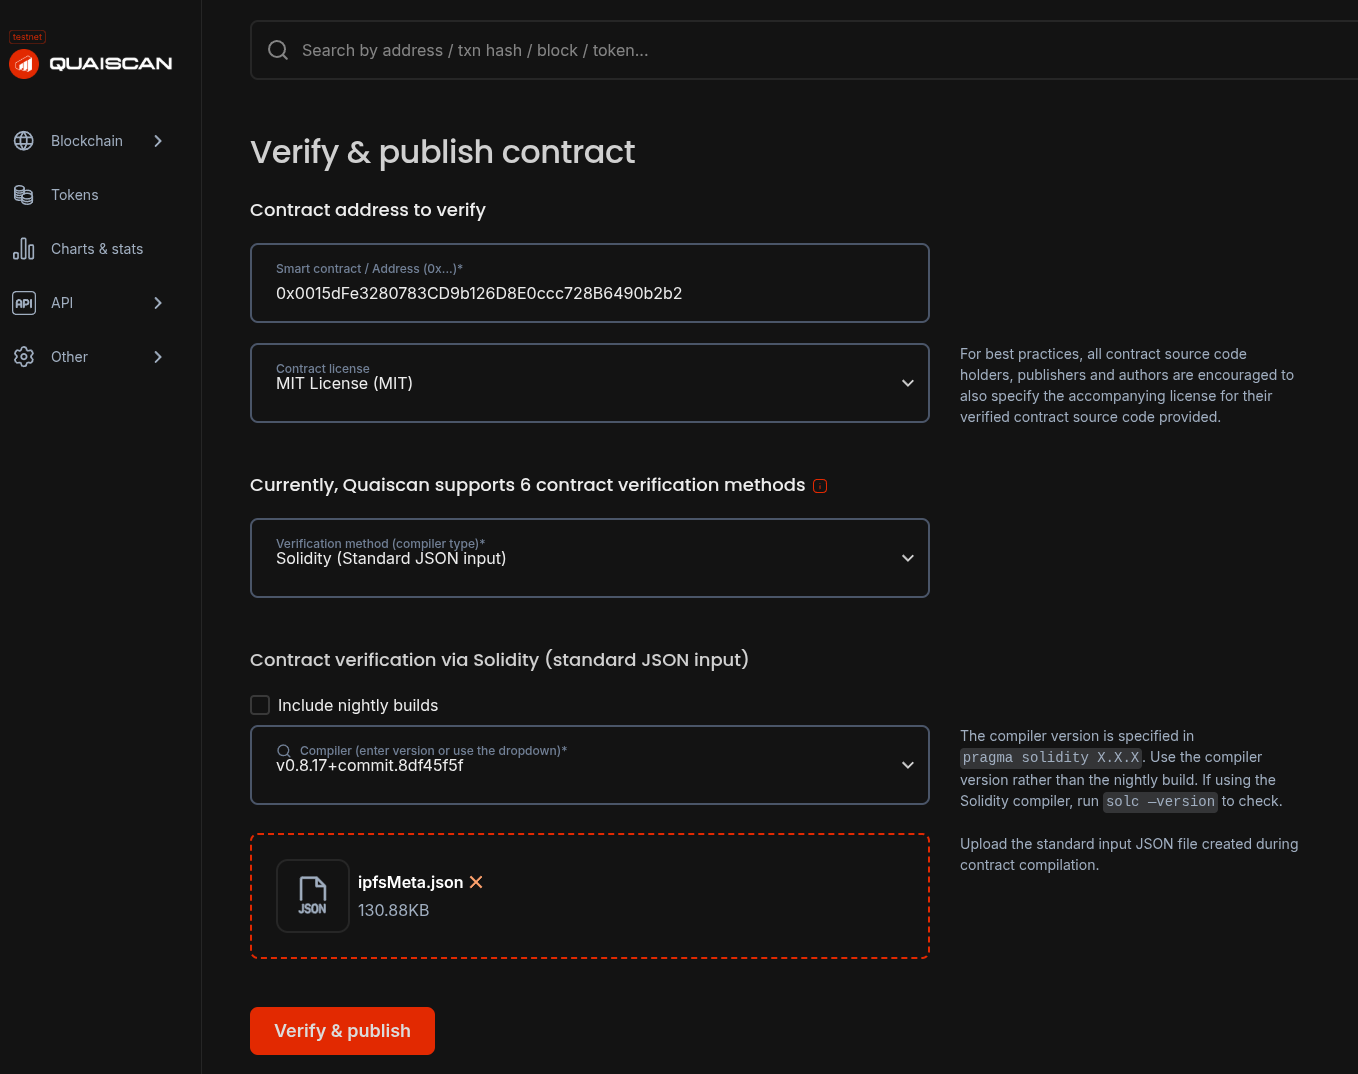1358x1074 pixels.
Task: Click the API icon in sidebar
Action: pyautogui.click(x=24, y=303)
